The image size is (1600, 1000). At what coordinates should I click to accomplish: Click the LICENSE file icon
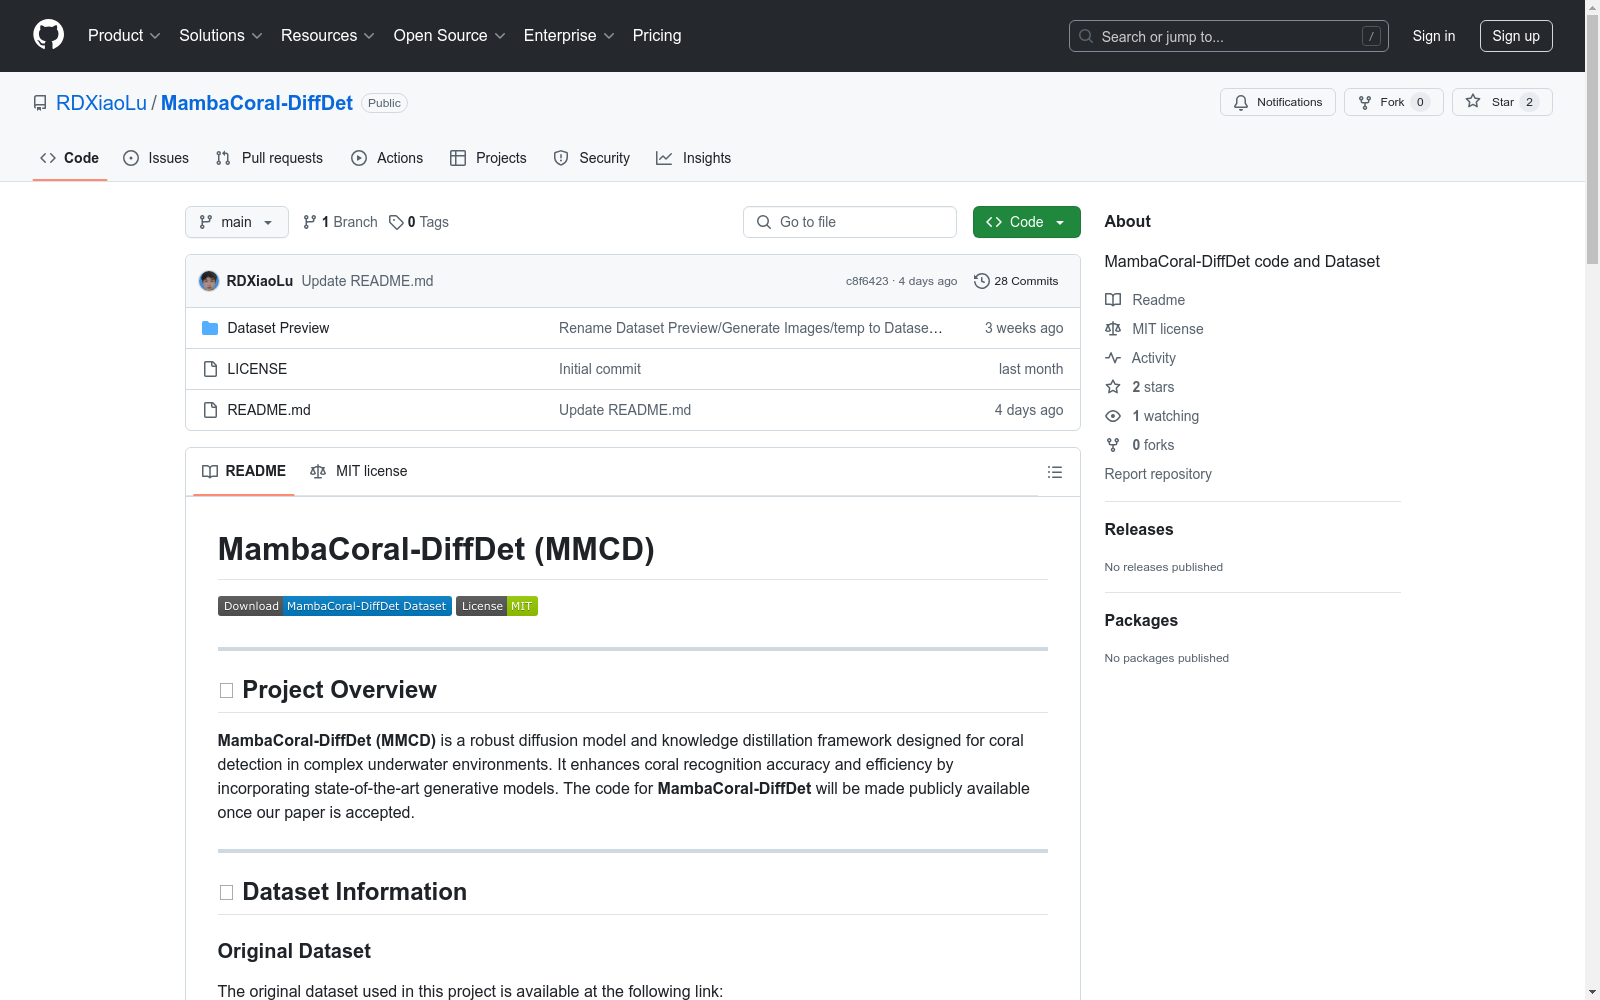click(210, 369)
